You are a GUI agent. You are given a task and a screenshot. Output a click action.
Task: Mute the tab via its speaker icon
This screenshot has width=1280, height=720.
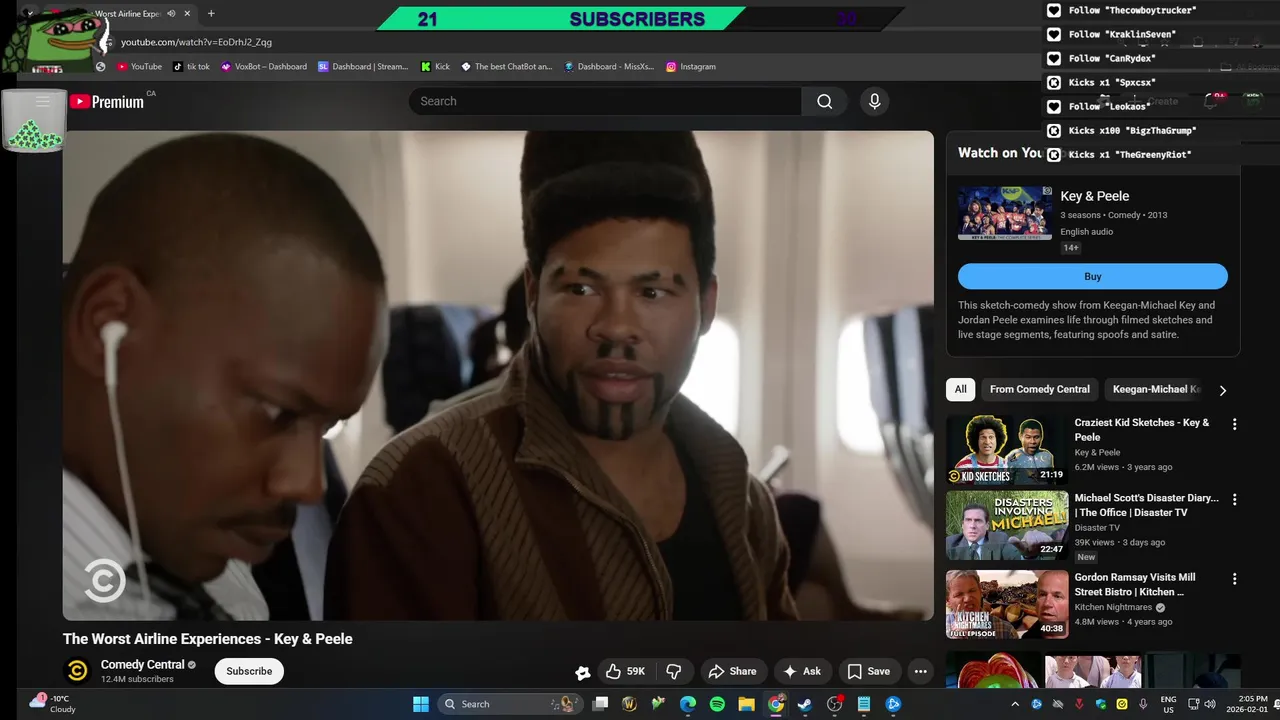tap(171, 14)
